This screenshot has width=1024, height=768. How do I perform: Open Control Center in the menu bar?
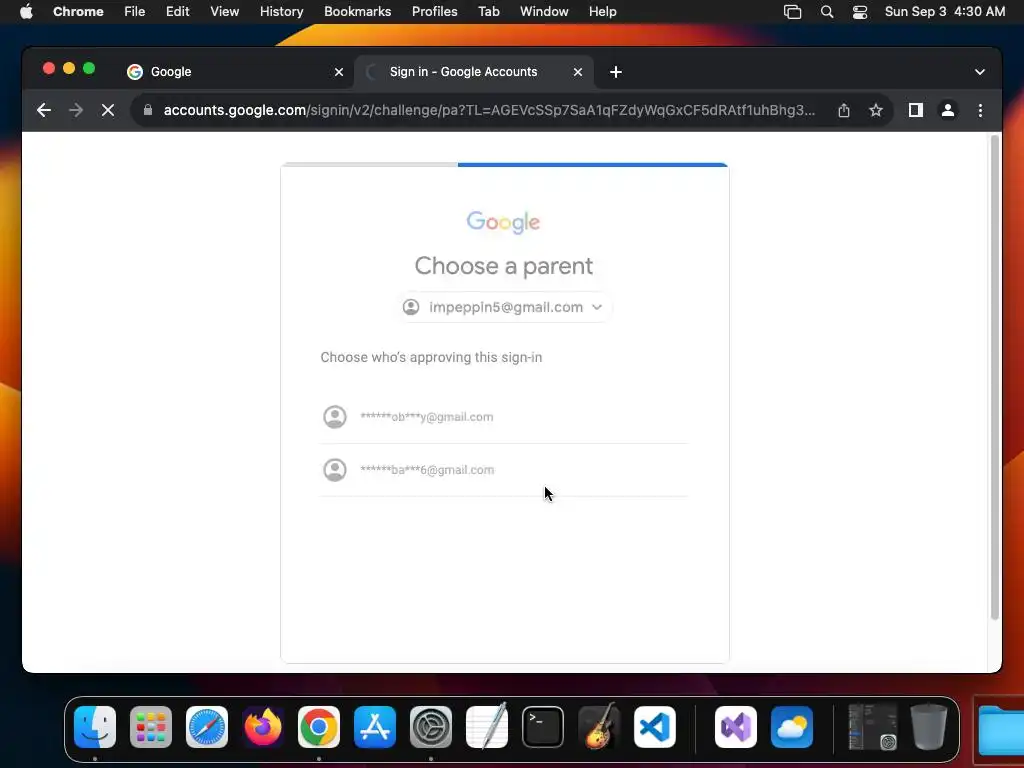click(859, 12)
